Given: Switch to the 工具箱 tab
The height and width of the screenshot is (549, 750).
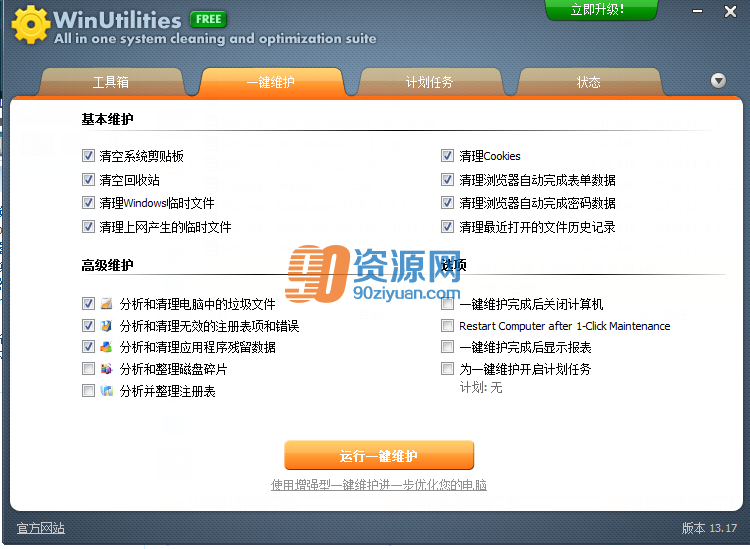Looking at the screenshot, I should 111,82.
